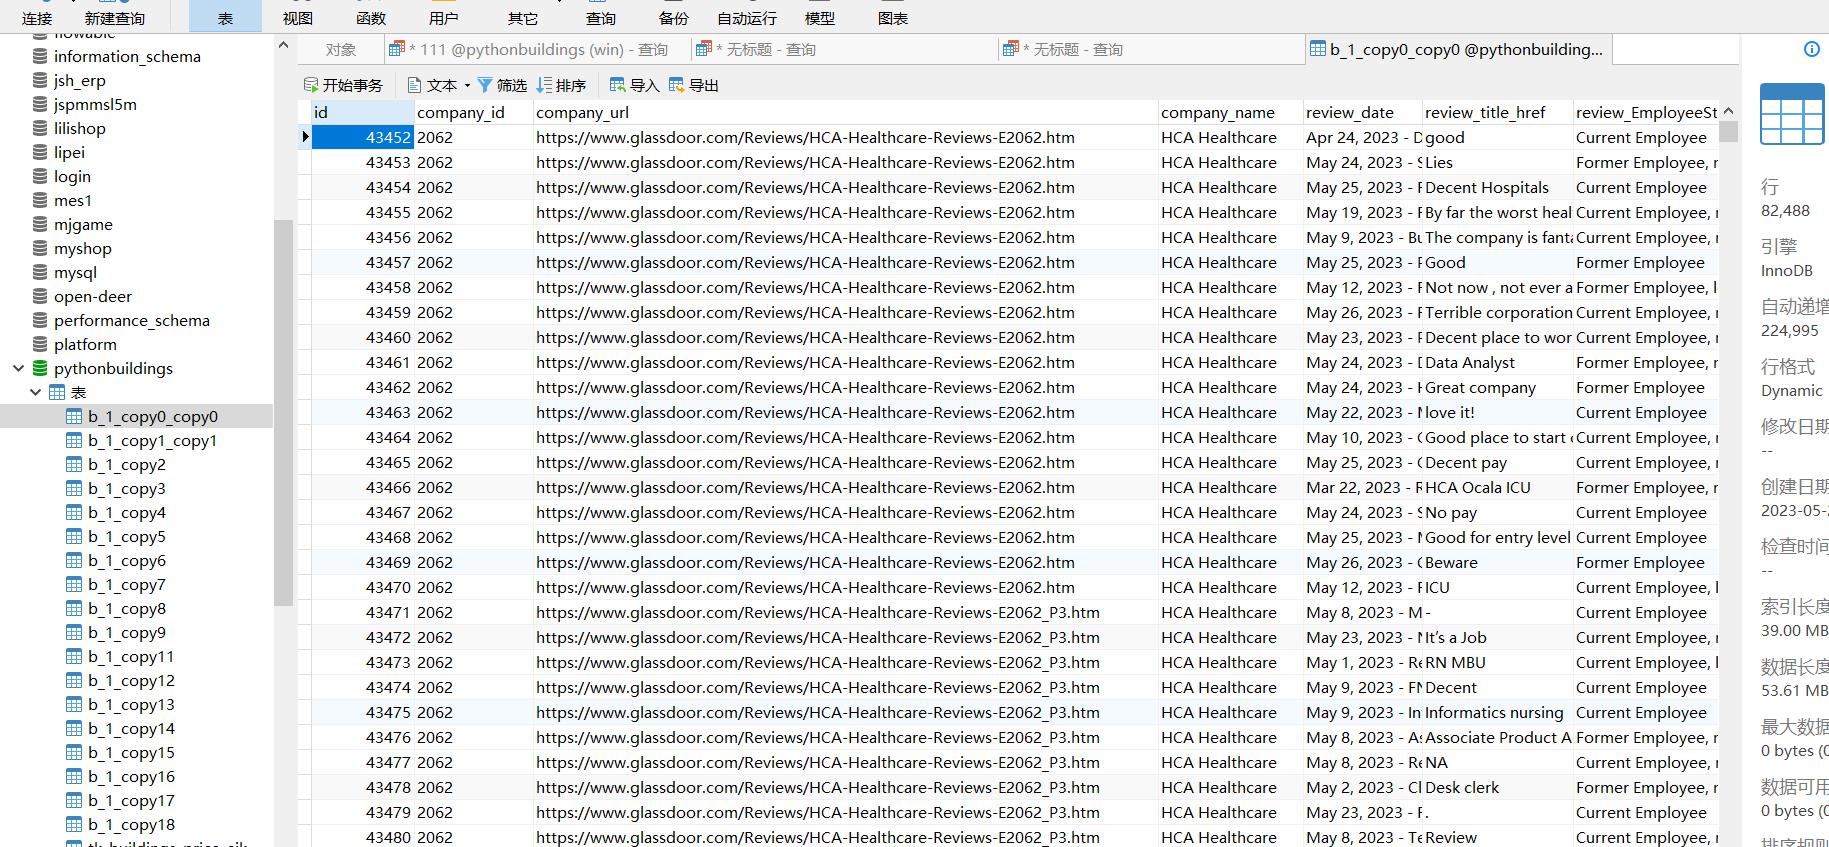Click the review title cell "Desk clerk"
Viewport: 1829px width, 847px height.
tap(1497, 787)
